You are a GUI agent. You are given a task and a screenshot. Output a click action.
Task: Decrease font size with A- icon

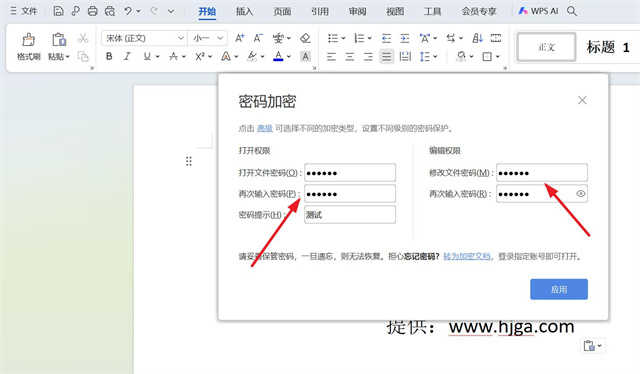[x=258, y=38]
